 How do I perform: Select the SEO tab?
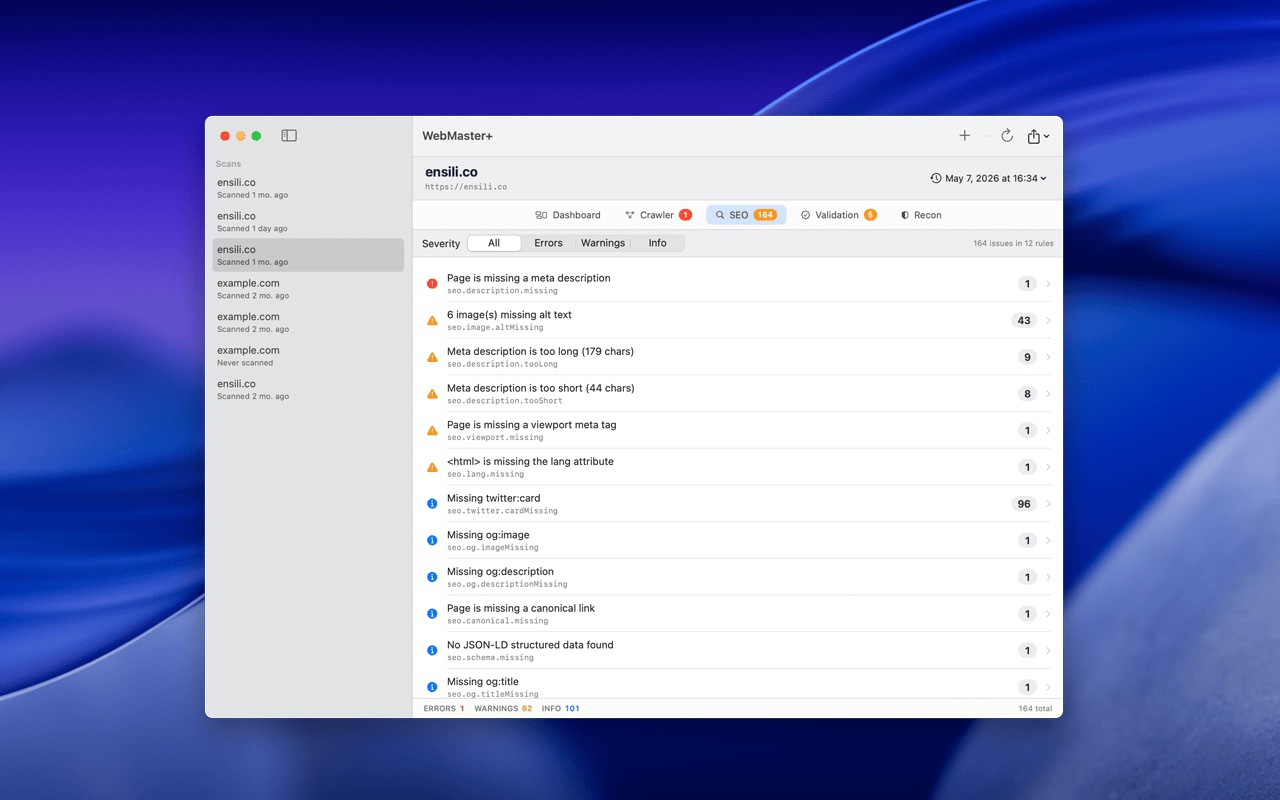click(746, 215)
